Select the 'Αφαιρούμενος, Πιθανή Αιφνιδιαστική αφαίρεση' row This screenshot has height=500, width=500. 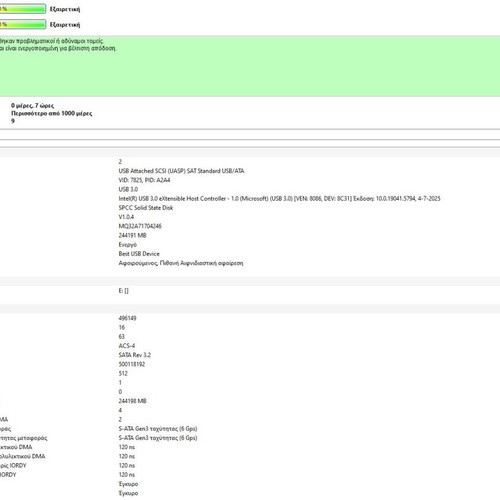click(x=181, y=263)
